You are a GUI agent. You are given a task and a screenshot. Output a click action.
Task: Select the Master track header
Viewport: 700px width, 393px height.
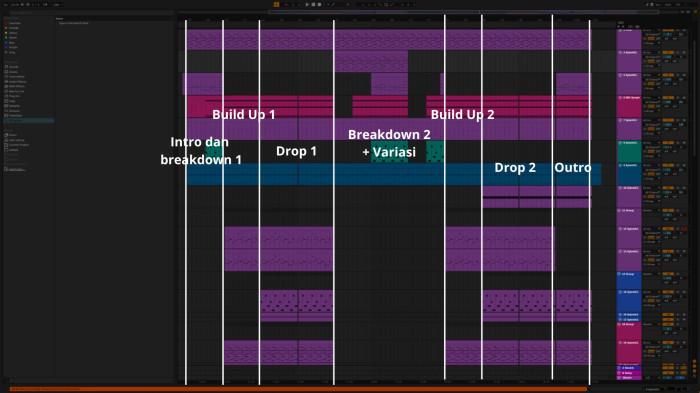[x=629, y=378]
